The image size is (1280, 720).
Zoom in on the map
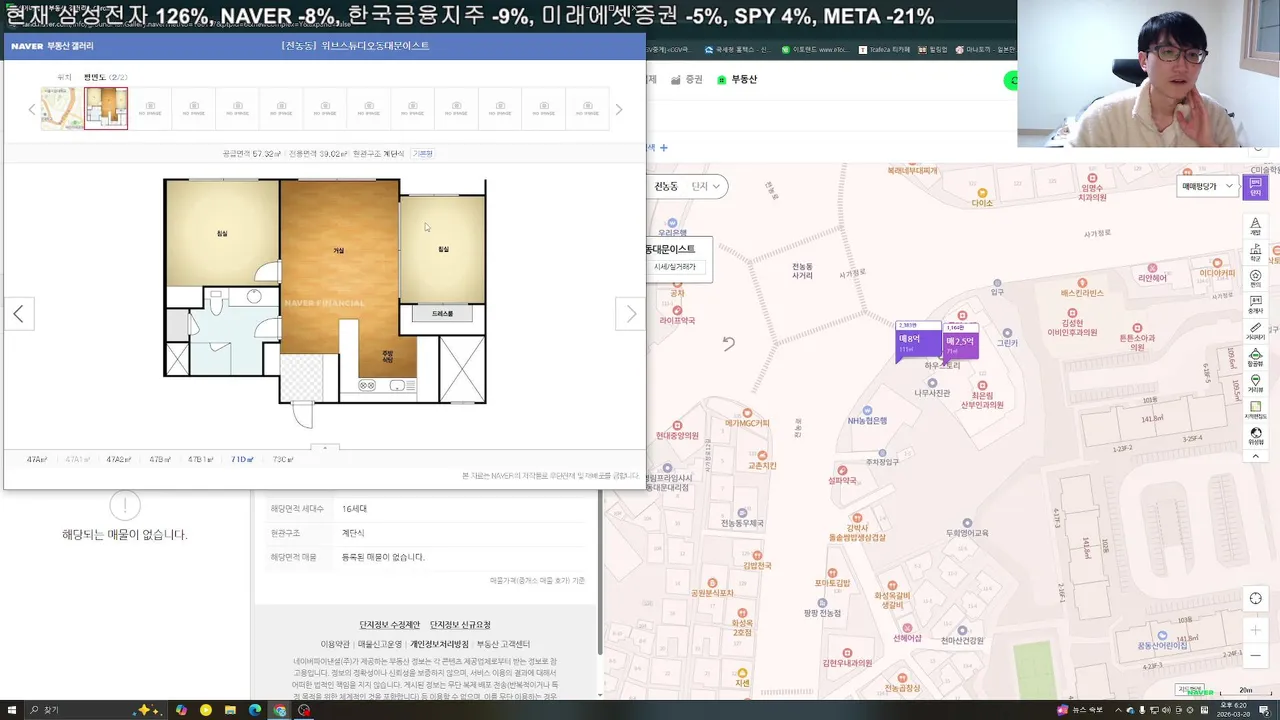click(1255, 631)
